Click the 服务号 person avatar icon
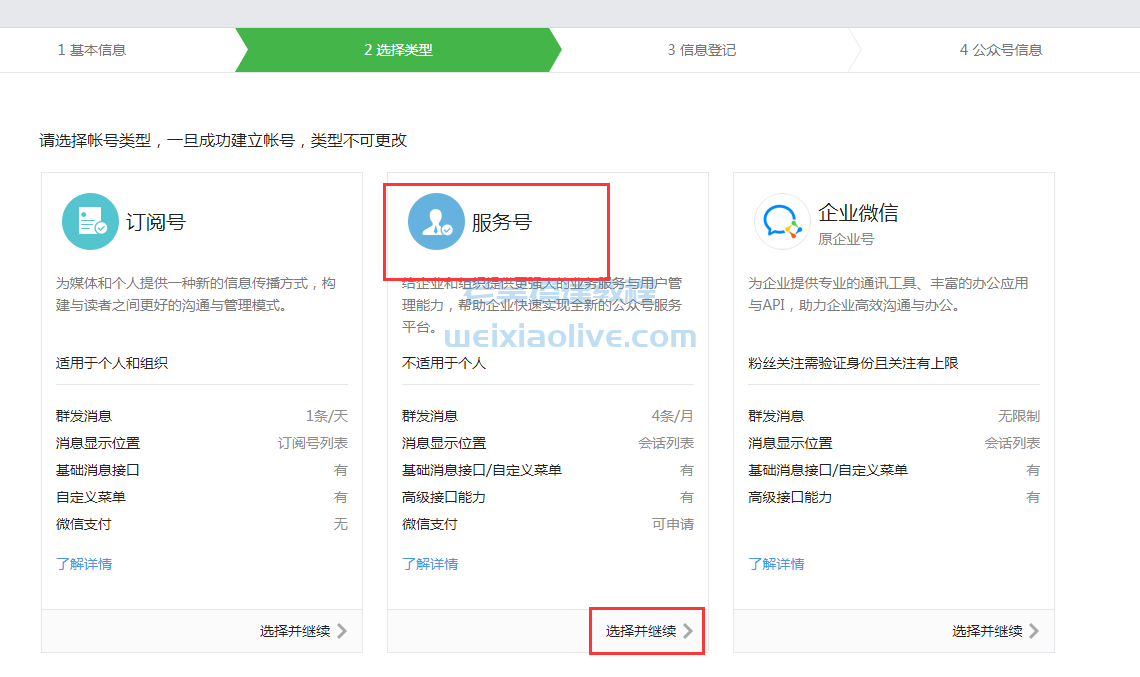Image resolution: width=1140 pixels, height=677 pixels. (x=437, y=222)
